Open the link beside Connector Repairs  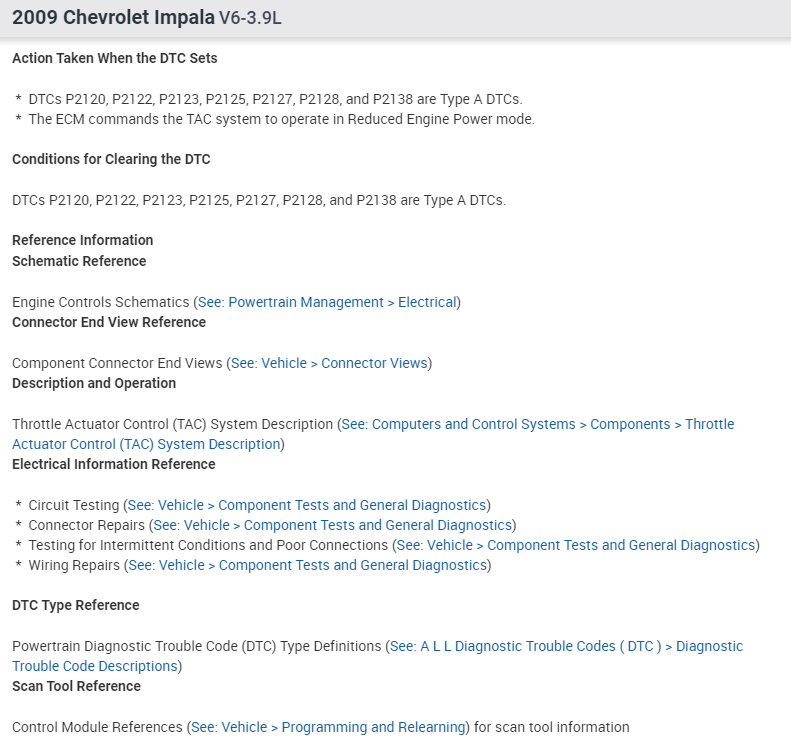[x=331, y=525]
